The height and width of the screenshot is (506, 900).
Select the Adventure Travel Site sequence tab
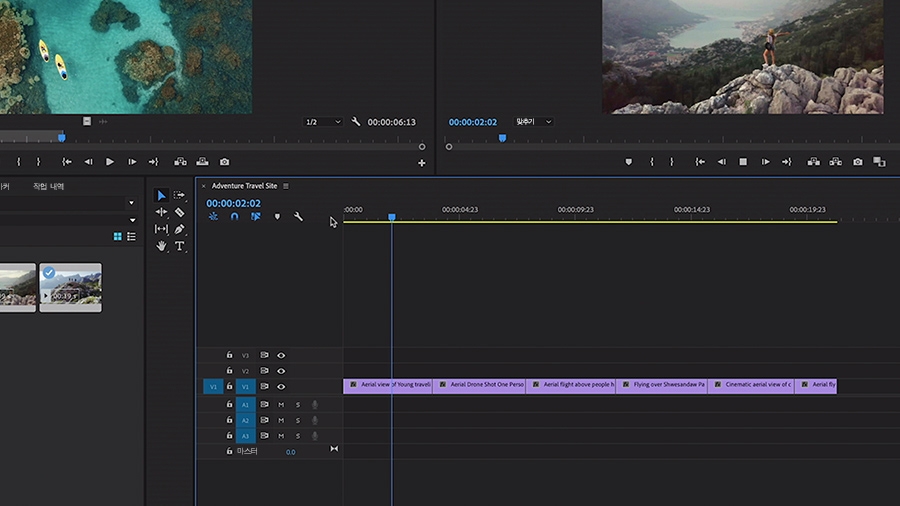click(x=244, y=186)
